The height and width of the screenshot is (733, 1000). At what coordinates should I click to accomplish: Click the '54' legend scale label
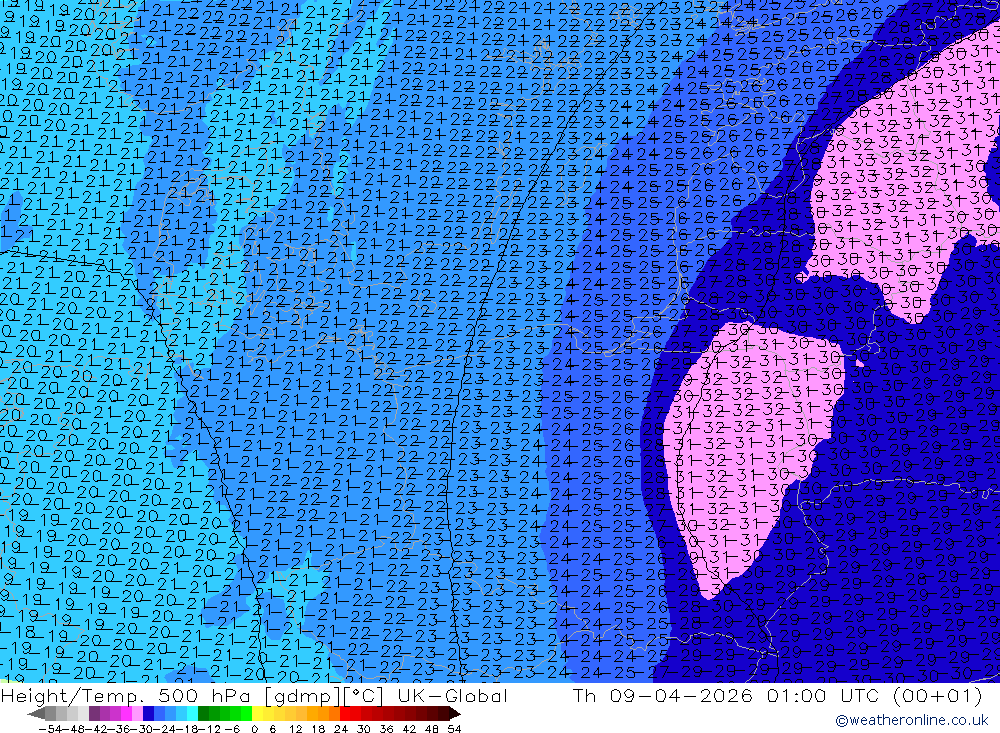pyautogui.click(x=454, y=729)
